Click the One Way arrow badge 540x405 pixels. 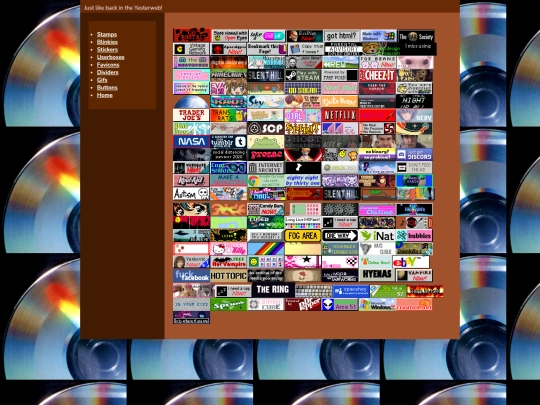click(x=340, y=236)
